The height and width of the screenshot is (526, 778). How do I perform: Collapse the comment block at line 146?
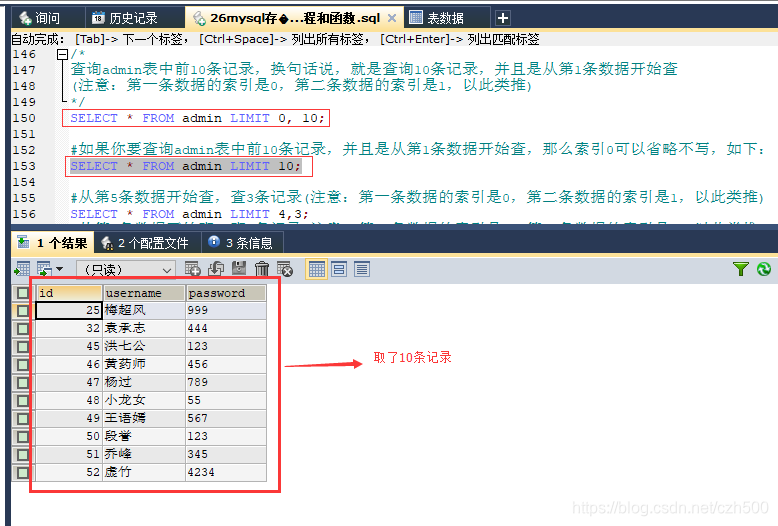click(x=62, y=54)
